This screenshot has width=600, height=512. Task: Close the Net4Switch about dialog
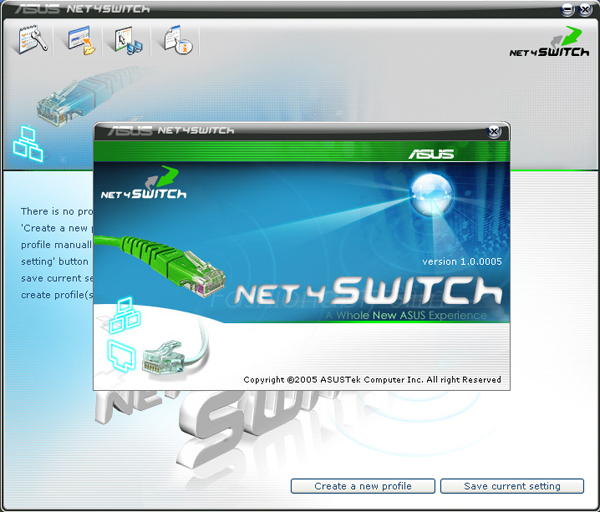point(494,132)
